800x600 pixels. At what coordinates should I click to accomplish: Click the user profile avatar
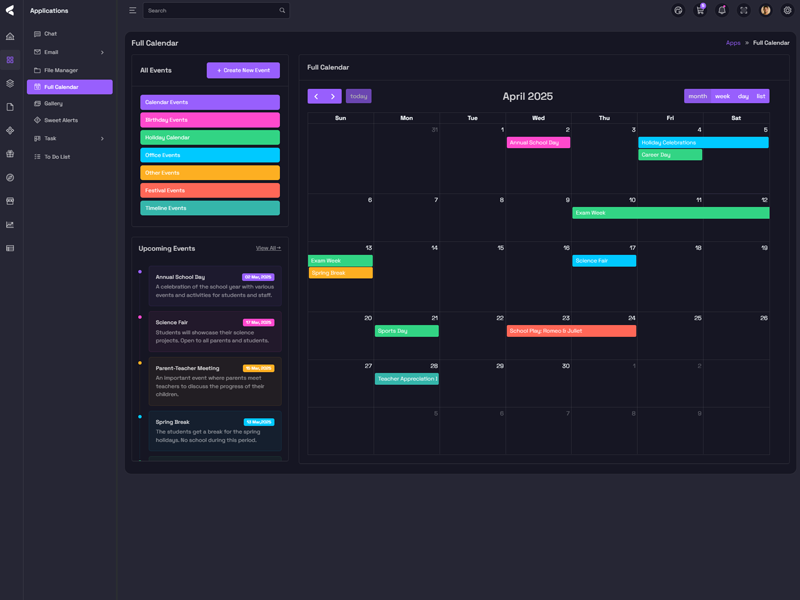766,11
